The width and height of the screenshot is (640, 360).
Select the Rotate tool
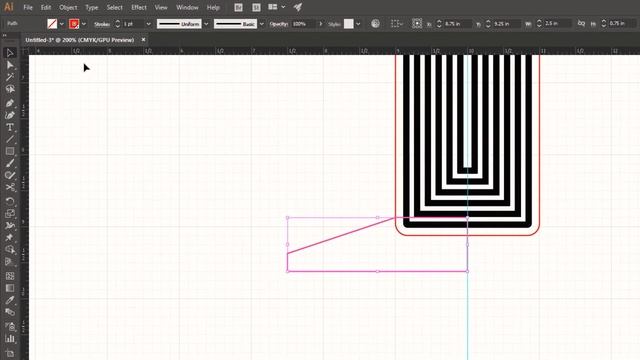[x=10, y=201]
